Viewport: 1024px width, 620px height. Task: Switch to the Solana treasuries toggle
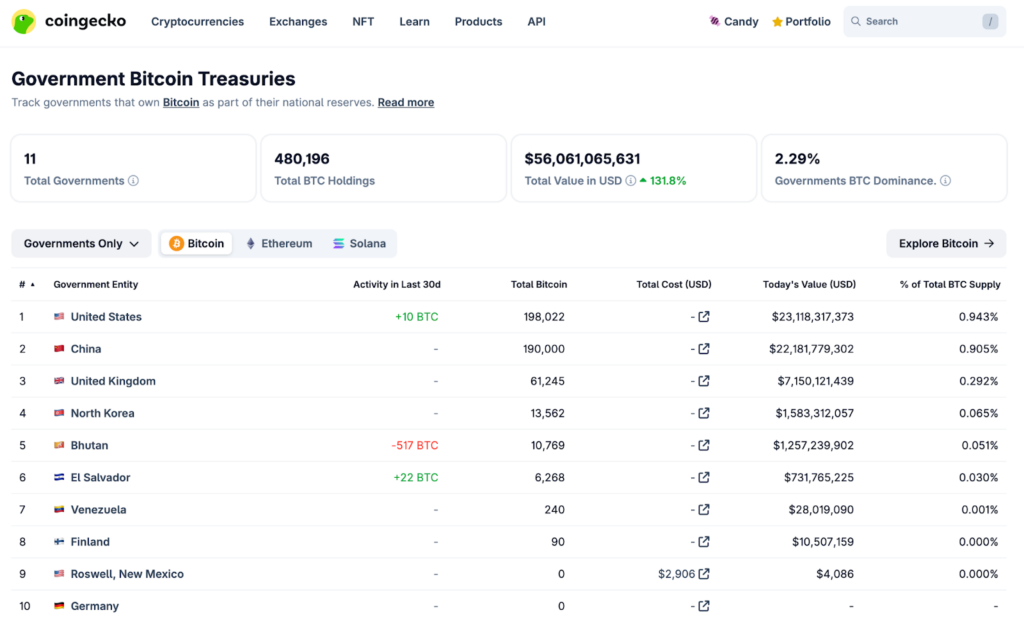tap(359, 243)
